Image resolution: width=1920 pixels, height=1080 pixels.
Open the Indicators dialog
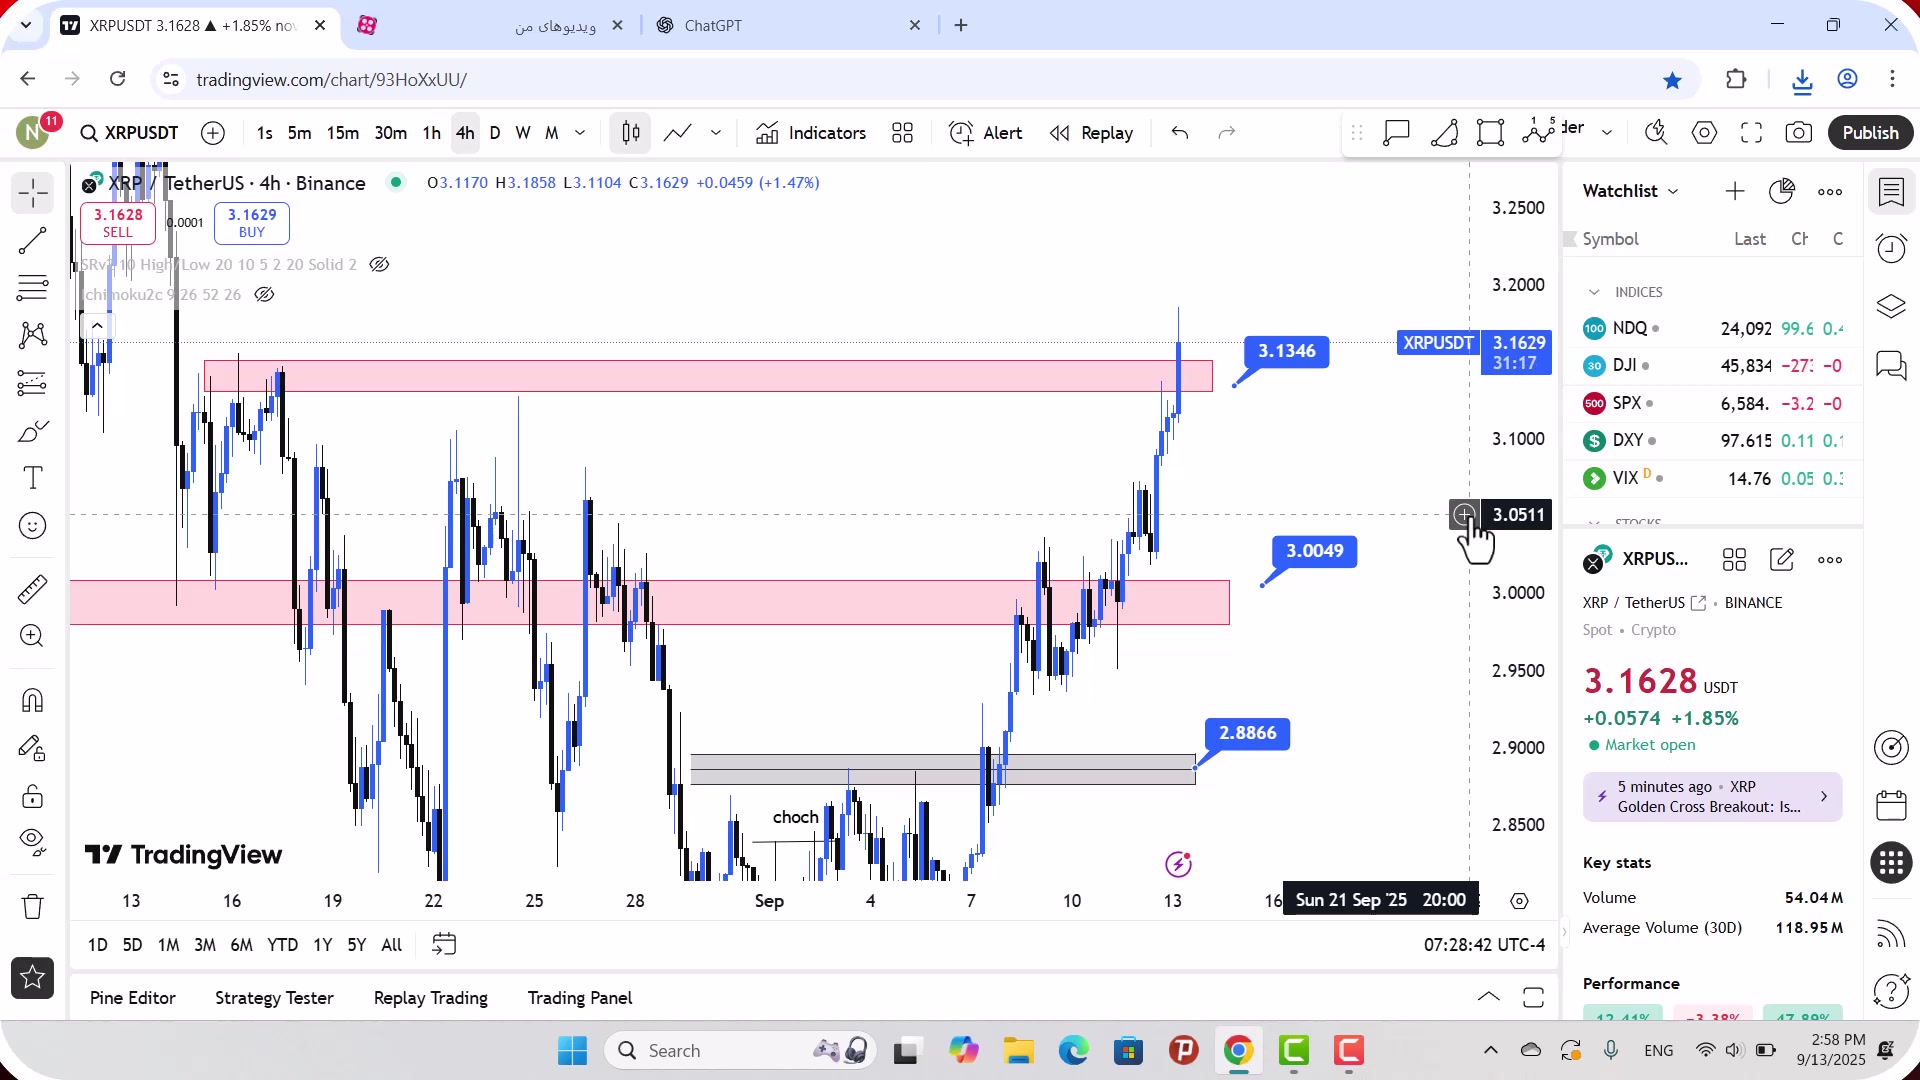click(x=811, y=133)
